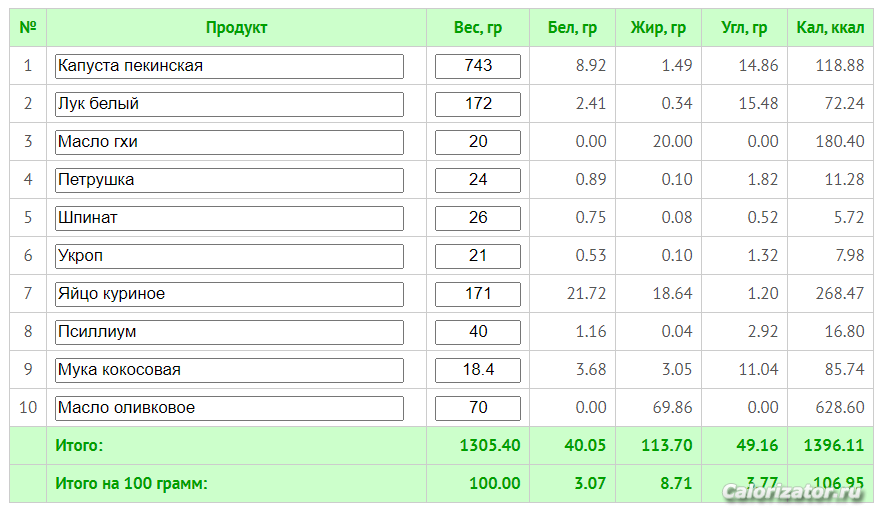The height and width of the screenshot is (513, 885).
Task: Click the Масло гхи product name field
Action: [x=229, y=142]
